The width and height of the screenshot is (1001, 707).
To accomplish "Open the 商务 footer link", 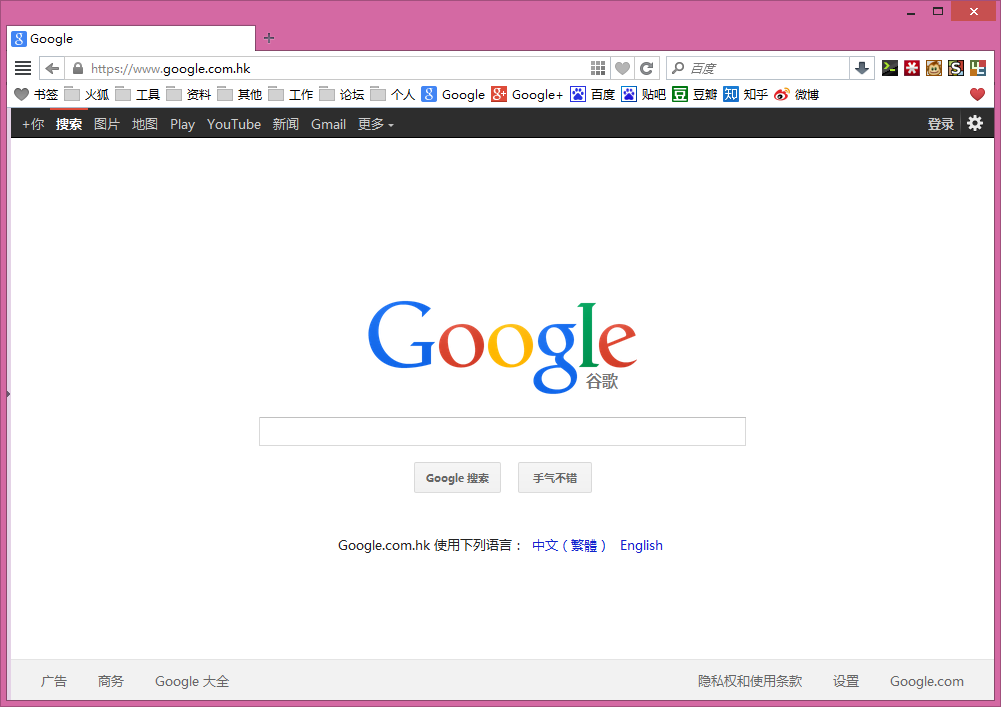I will pyautogui.click(x=110, y=681).
